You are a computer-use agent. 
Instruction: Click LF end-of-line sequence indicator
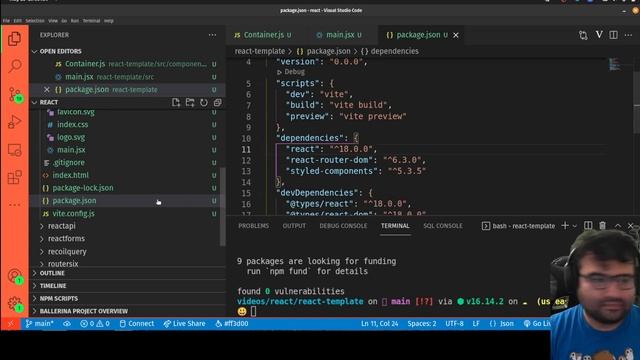coord(476,324)
